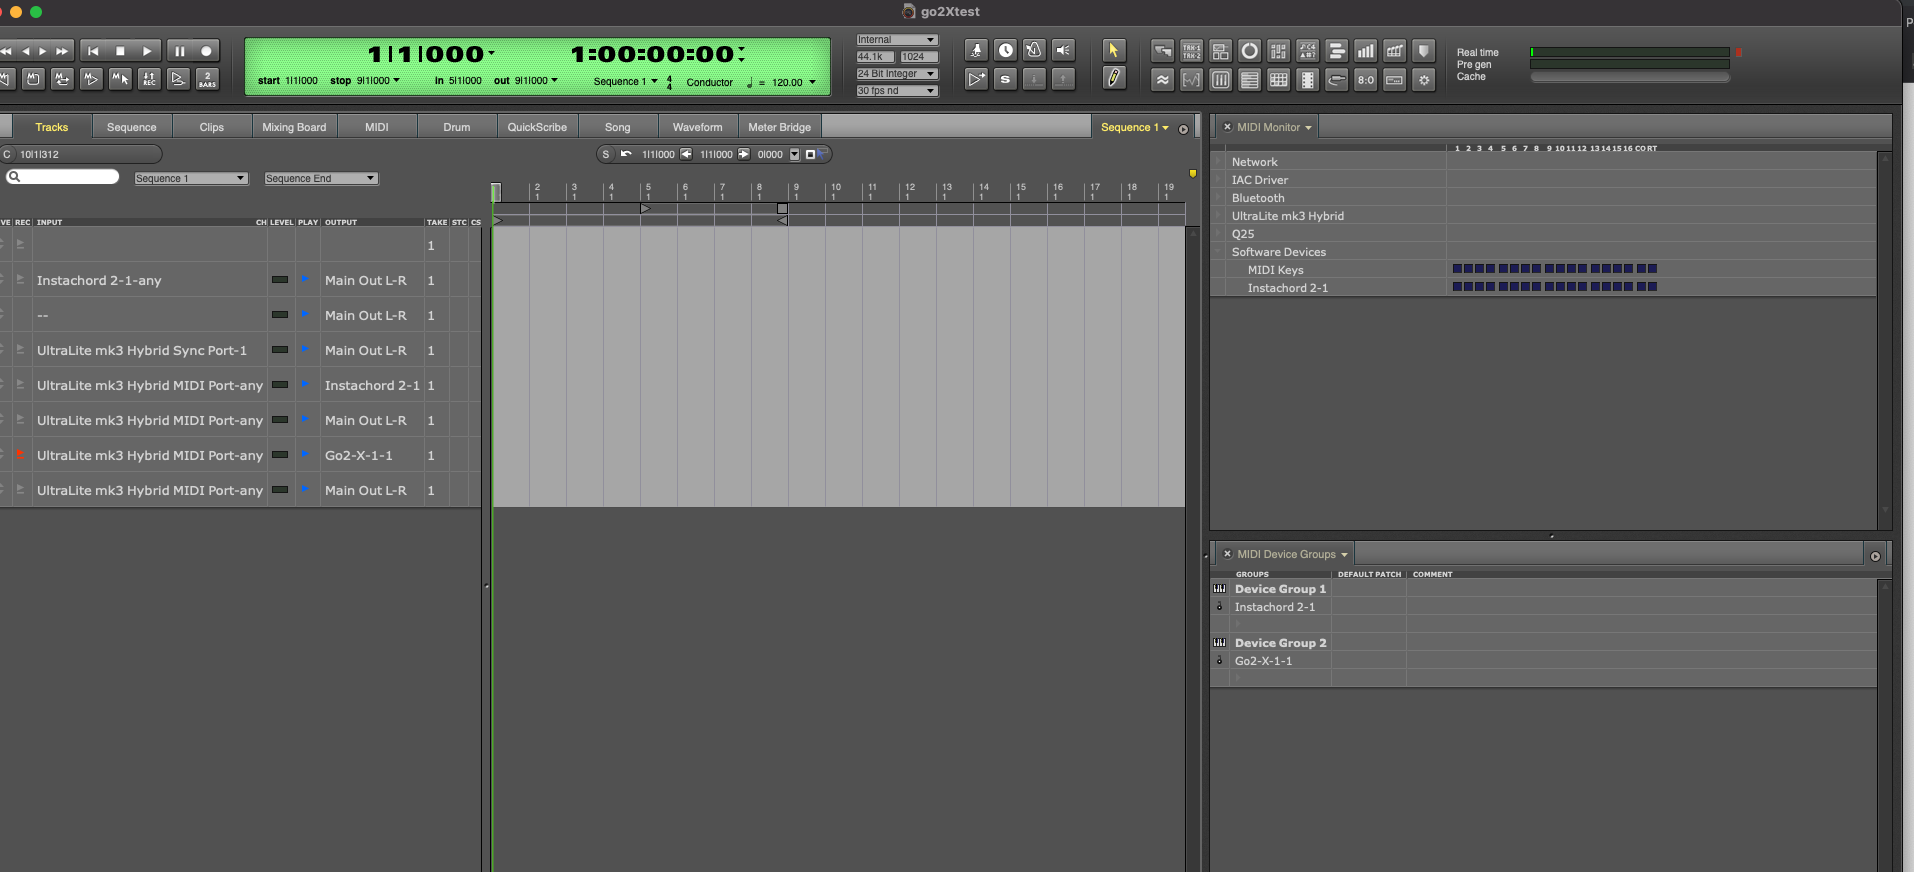This screenshot has height=872, width=1914.
Task: Click the 1024 buffer size button
Action: [918, 57]
